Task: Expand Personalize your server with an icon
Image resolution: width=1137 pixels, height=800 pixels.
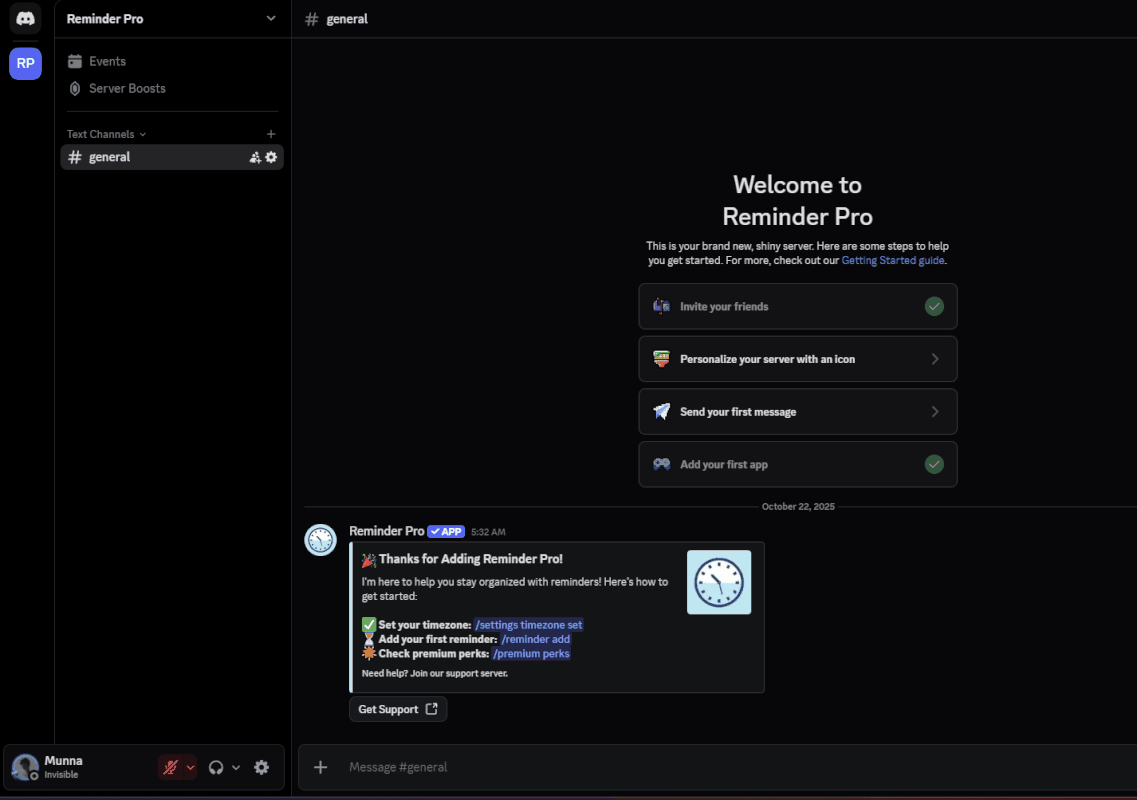Action: tap(934, 359)
